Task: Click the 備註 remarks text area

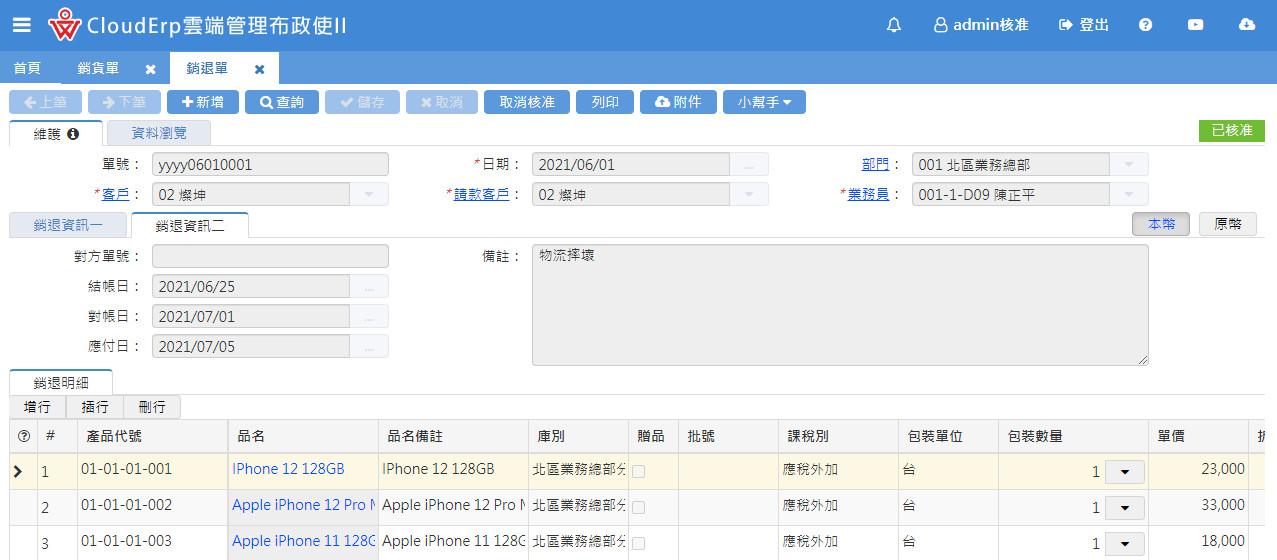Action: (840, 305)
